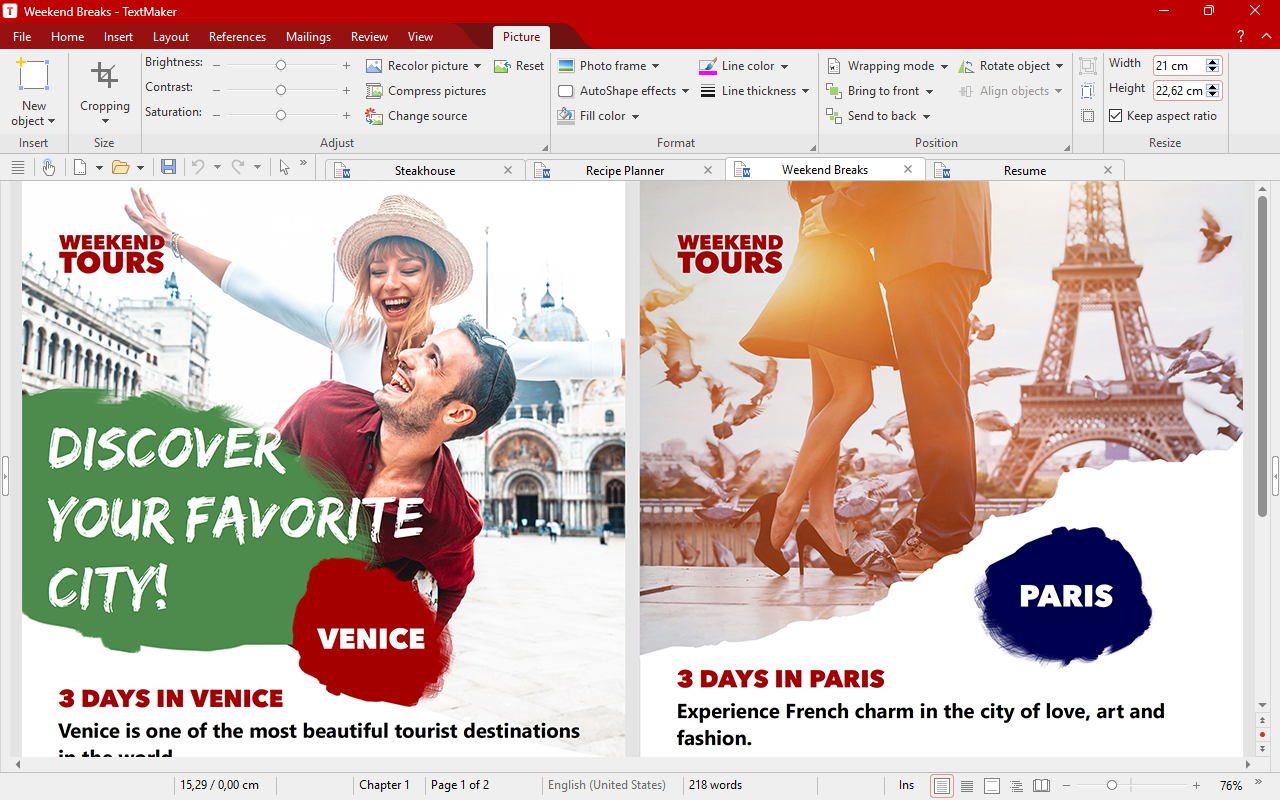Open the File menu
This screenshot has width=1280, height=800.
(22, 37)
